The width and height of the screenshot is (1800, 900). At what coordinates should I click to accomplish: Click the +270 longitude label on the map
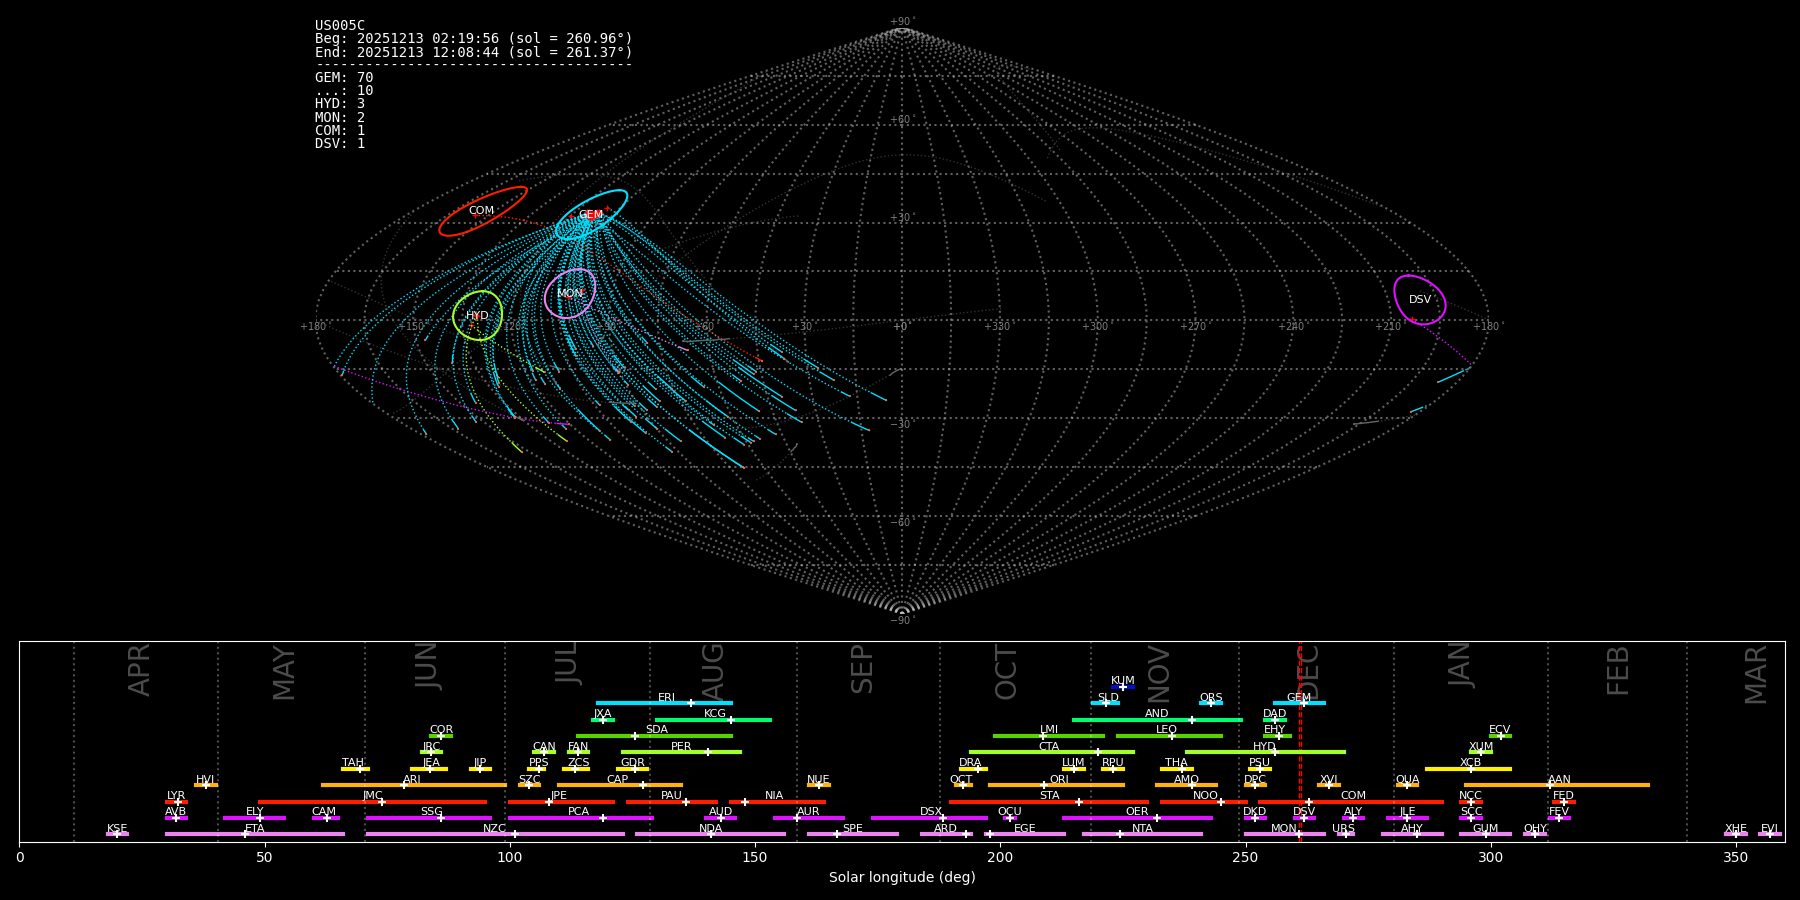[1193, 326]
